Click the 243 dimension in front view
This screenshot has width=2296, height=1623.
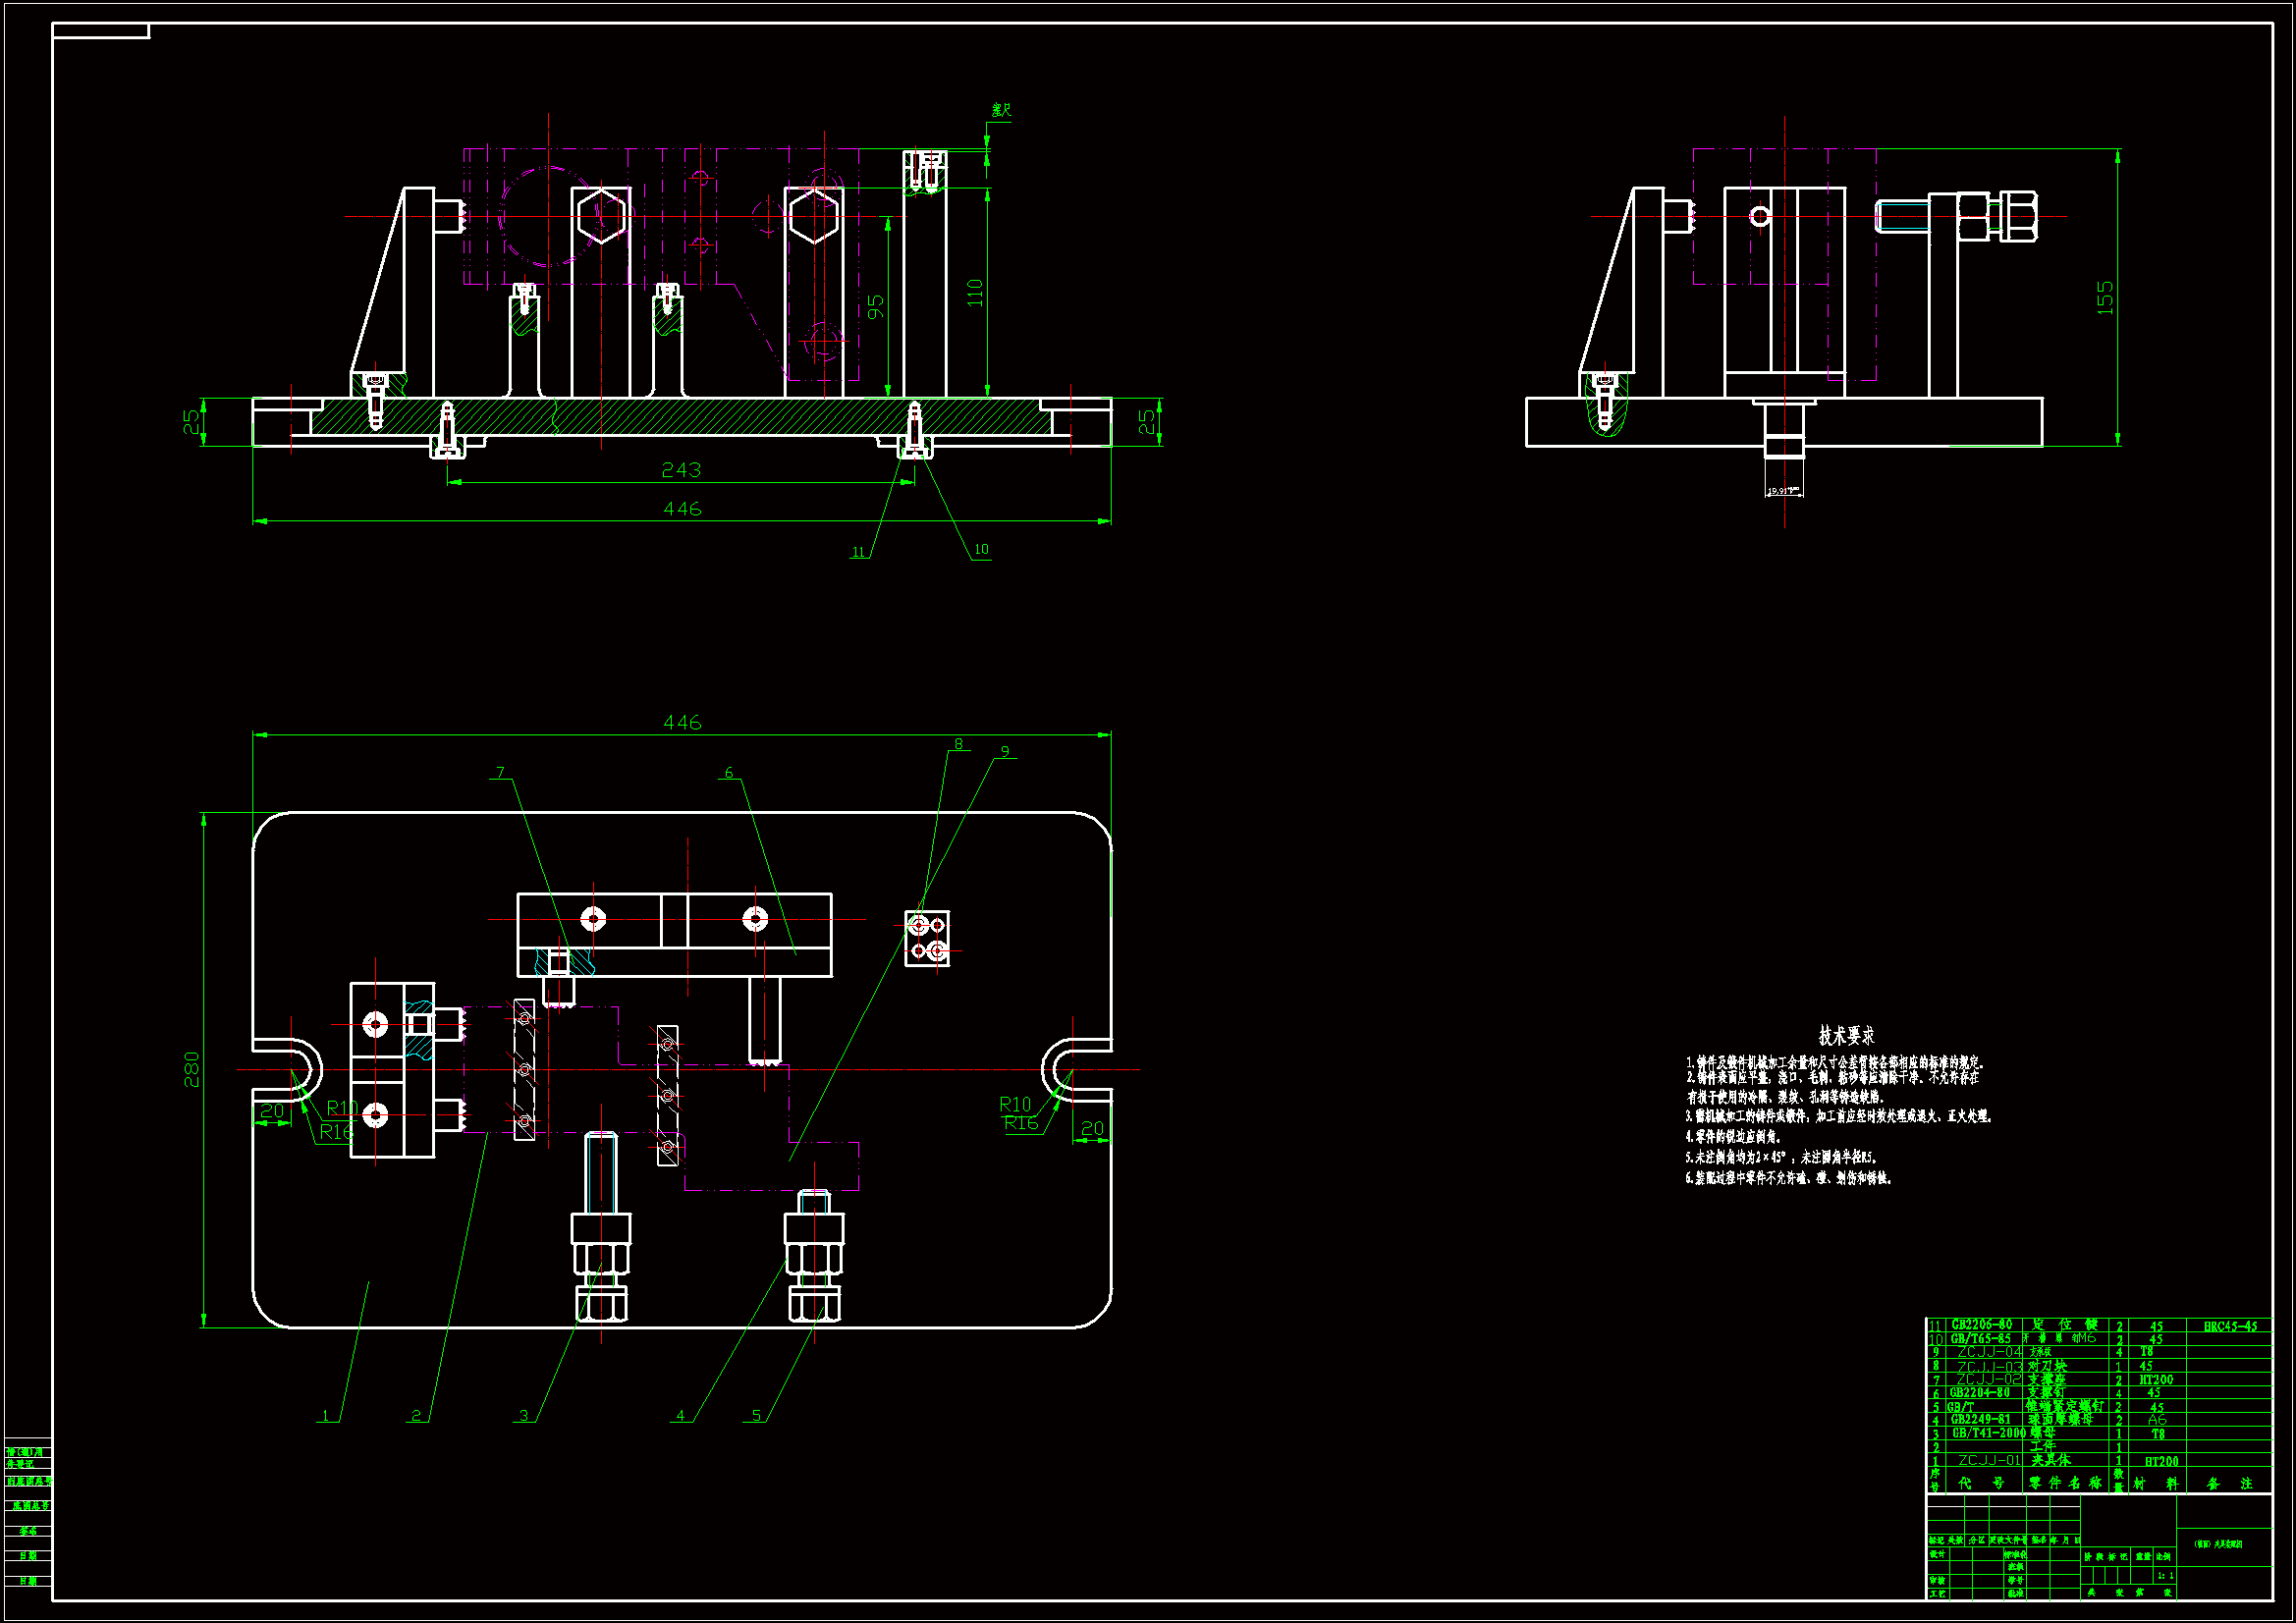pyautogui.click(x=681, y=469)
